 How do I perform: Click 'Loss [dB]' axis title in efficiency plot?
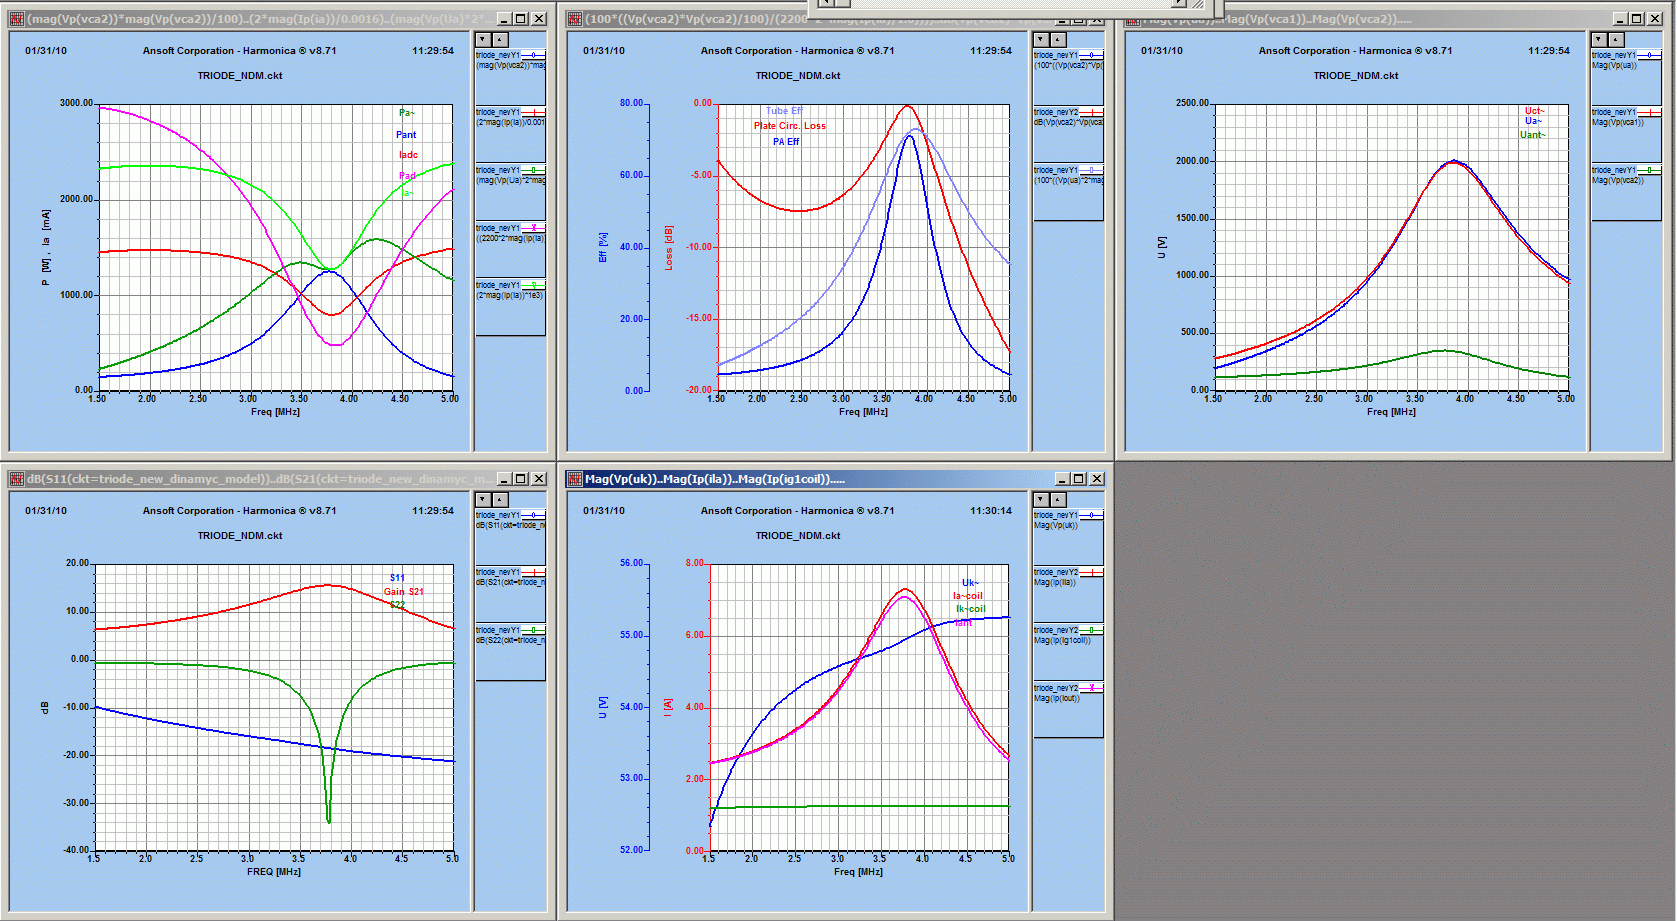669,247
